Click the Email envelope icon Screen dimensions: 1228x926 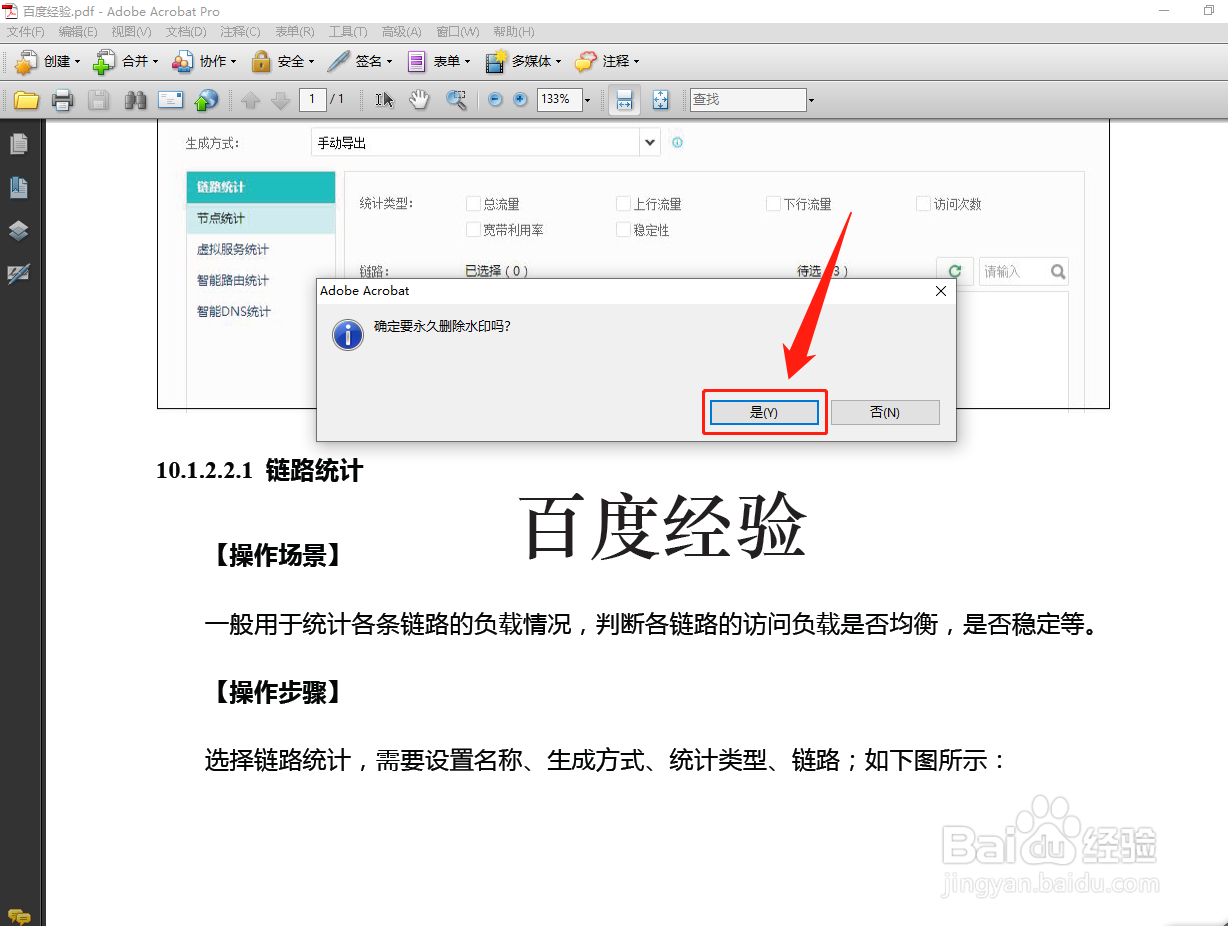click(x=171, y=100)
